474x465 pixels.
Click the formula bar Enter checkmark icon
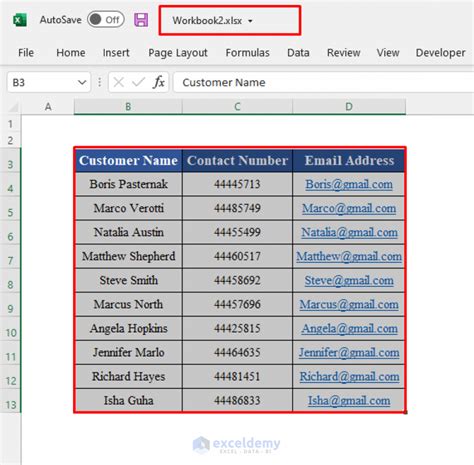tap(138, 82)
